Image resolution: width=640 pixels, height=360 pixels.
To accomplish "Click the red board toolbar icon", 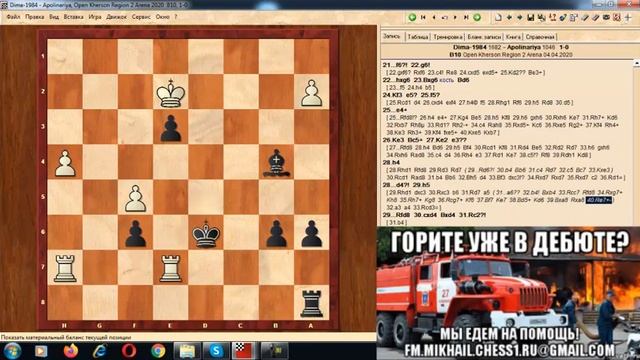I will [x=617, y=17].
